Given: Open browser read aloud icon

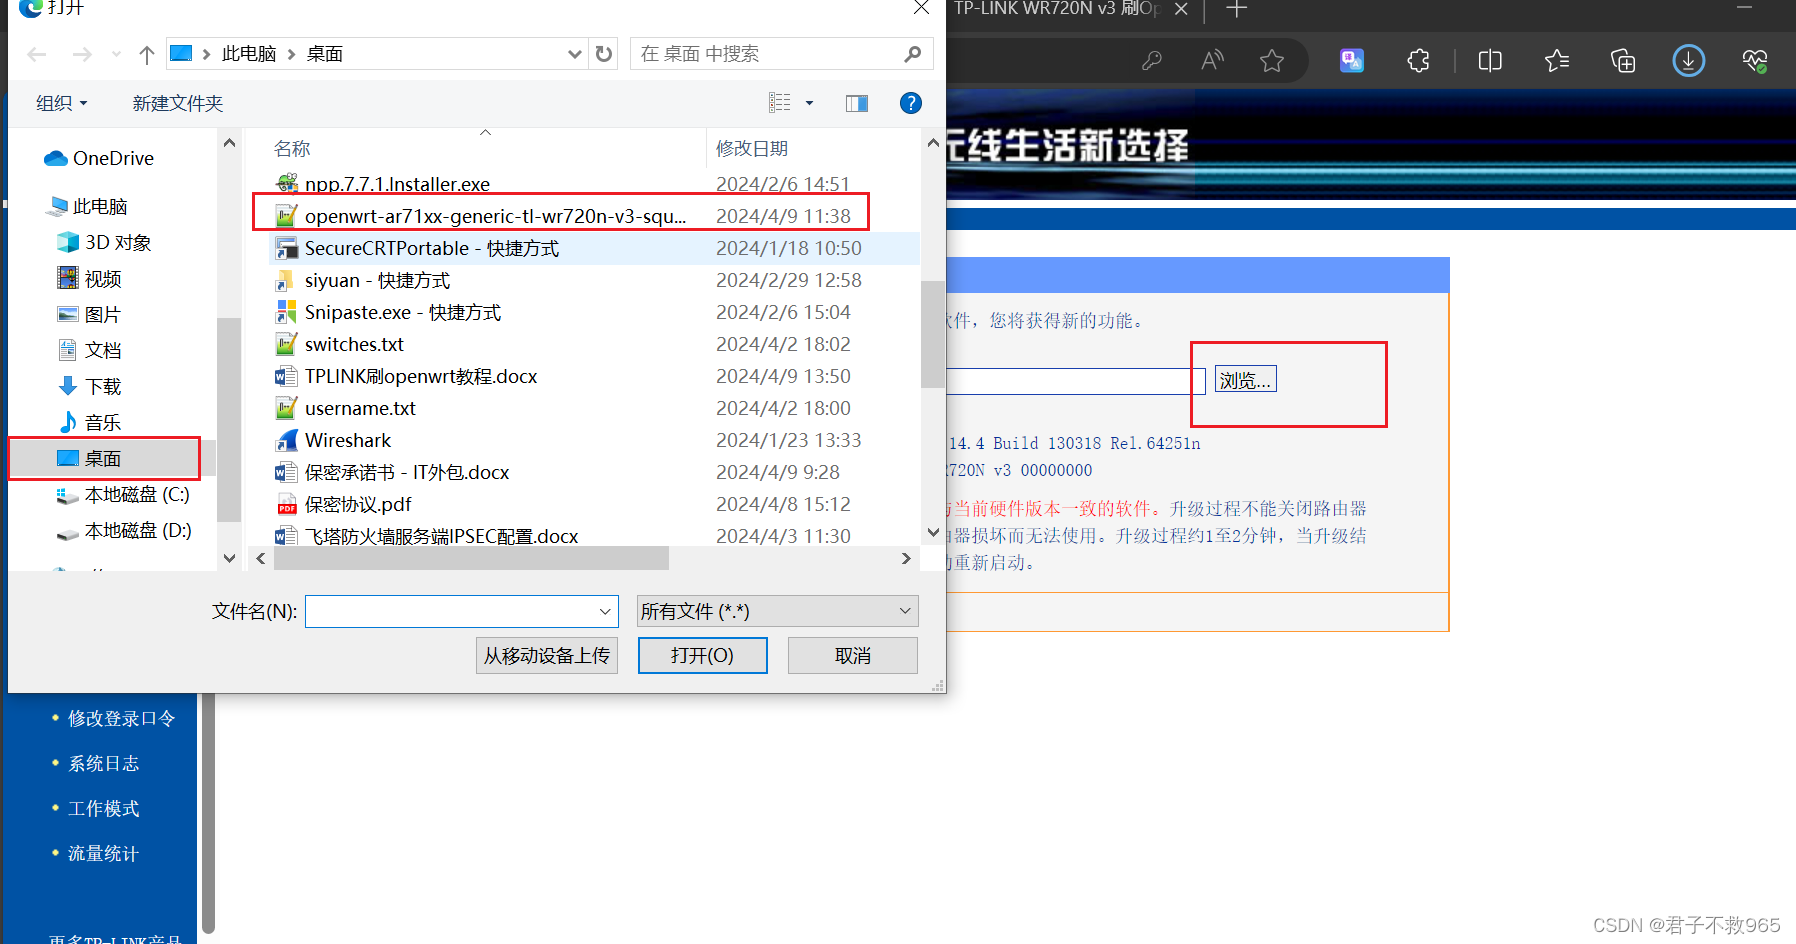Looking at the screenshot, I should coord(1212,61).
